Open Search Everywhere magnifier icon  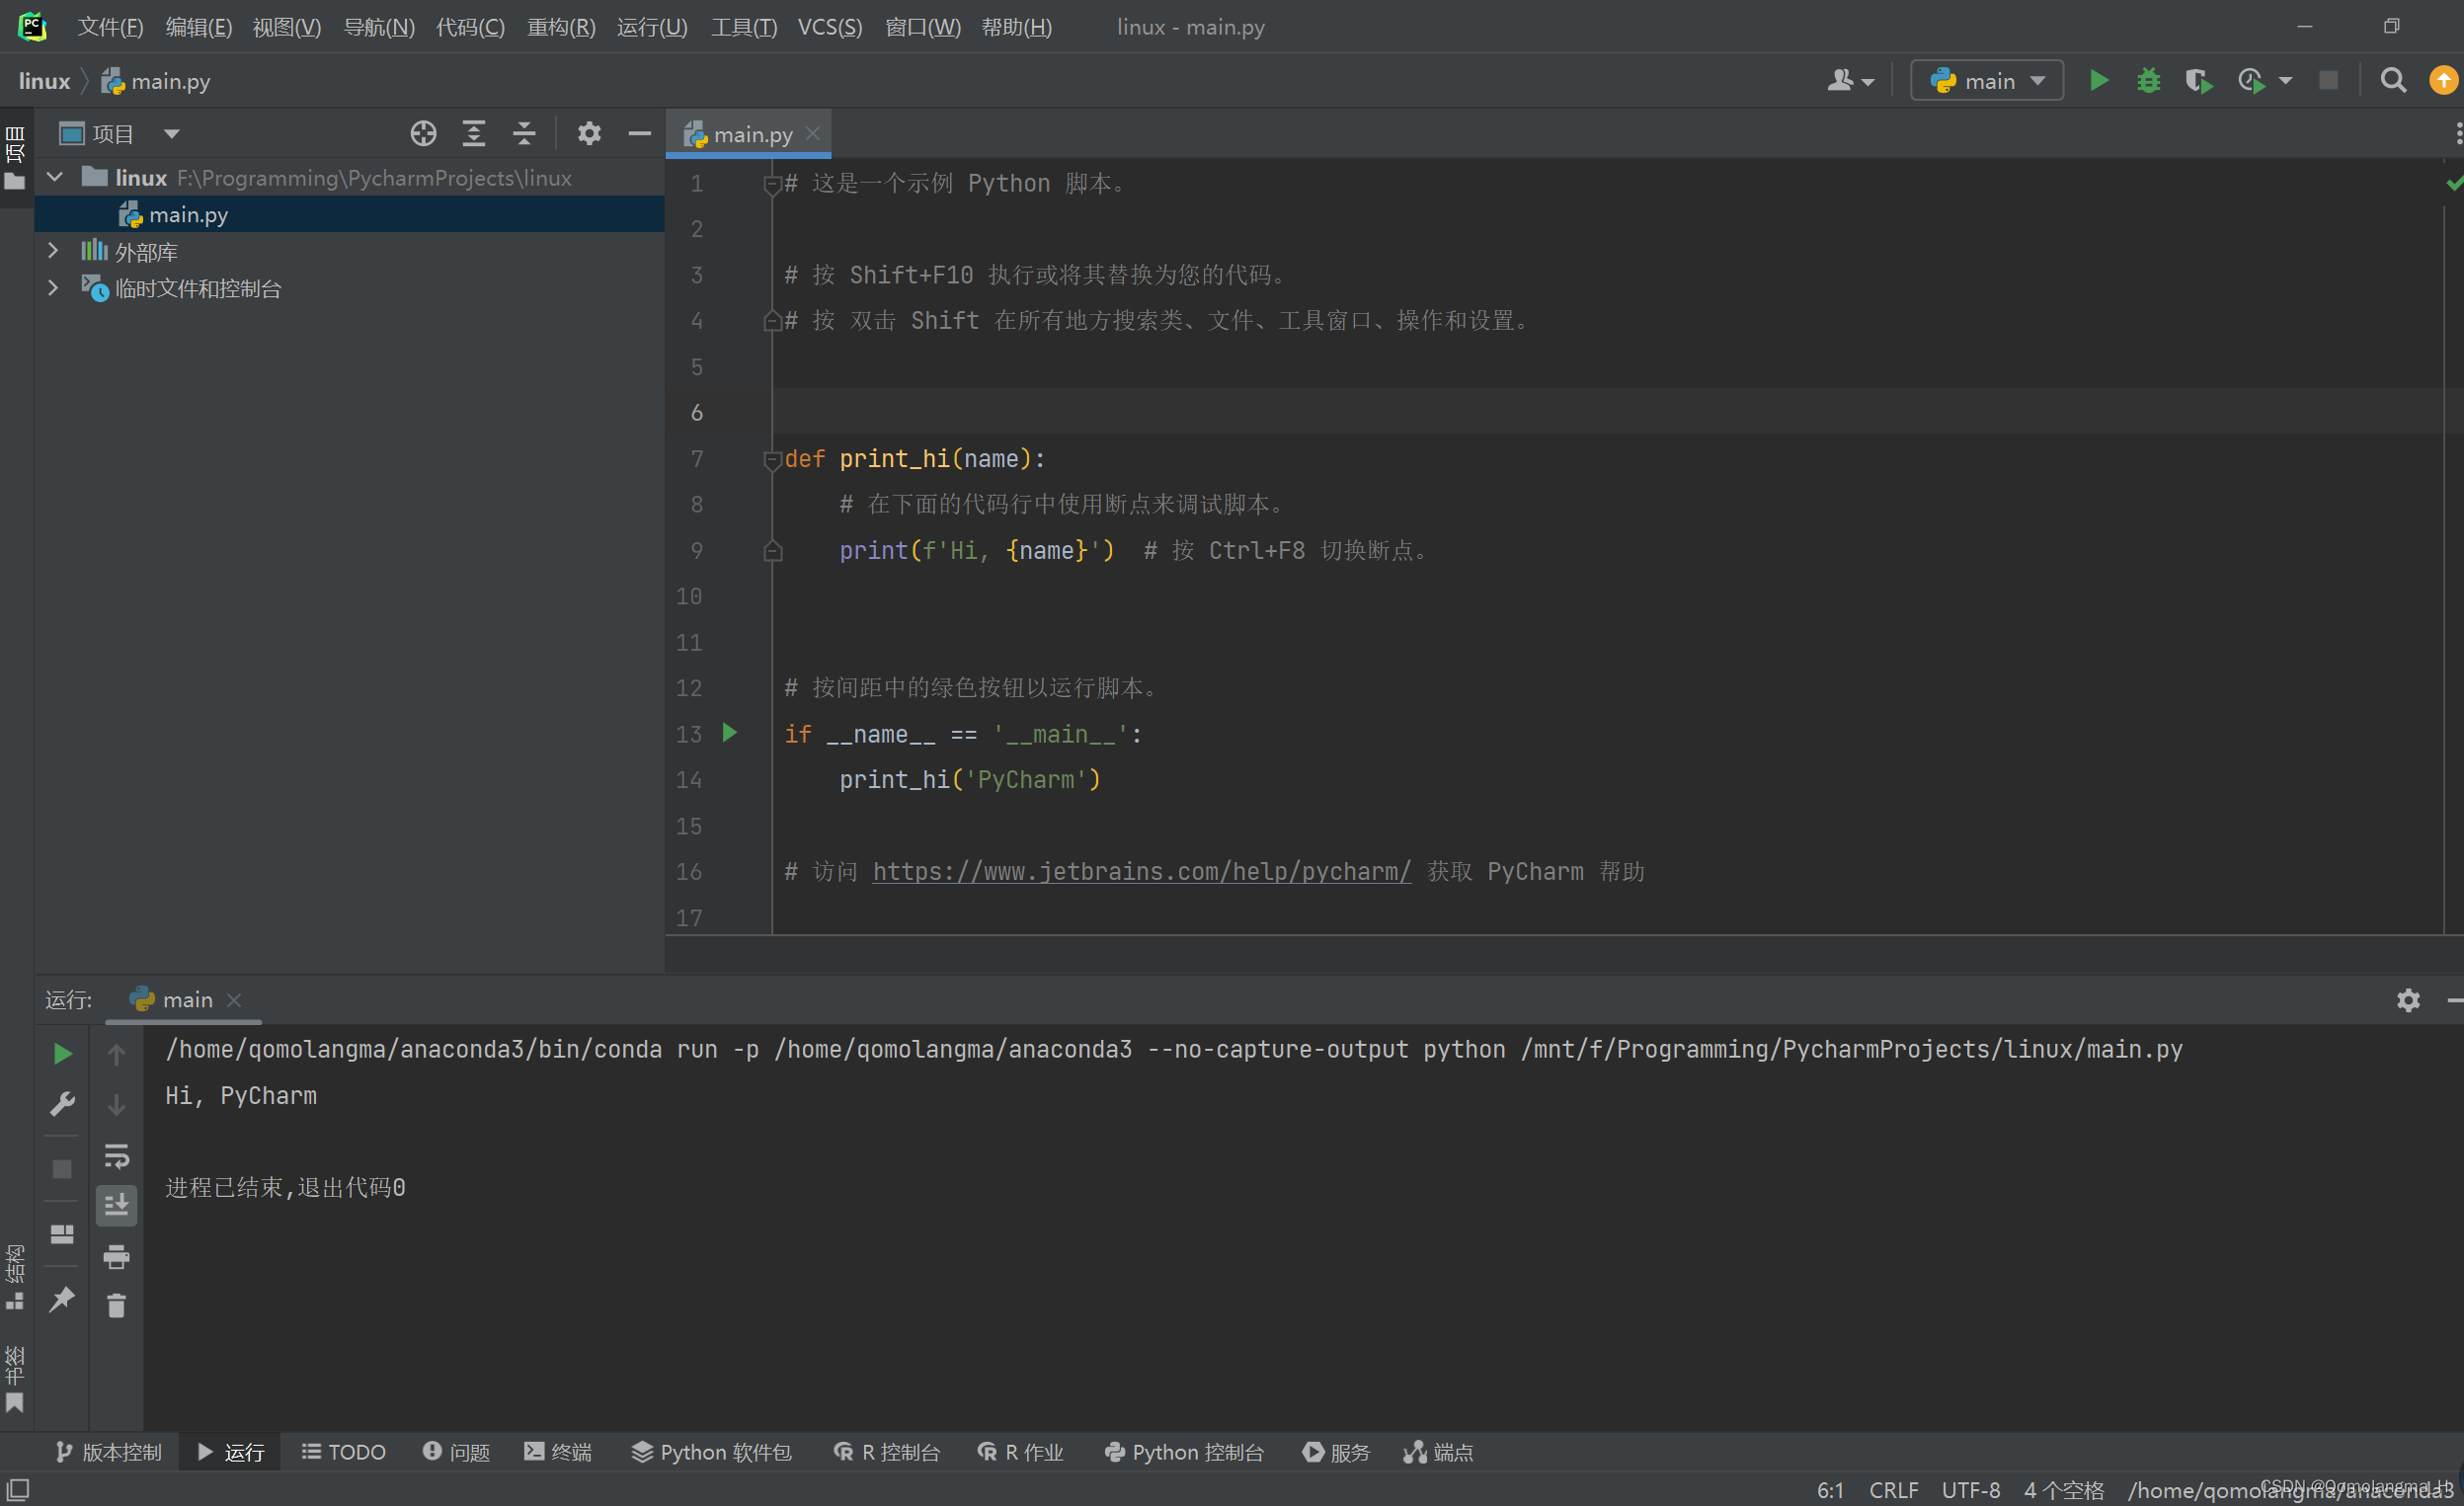tap(2392, 80)
